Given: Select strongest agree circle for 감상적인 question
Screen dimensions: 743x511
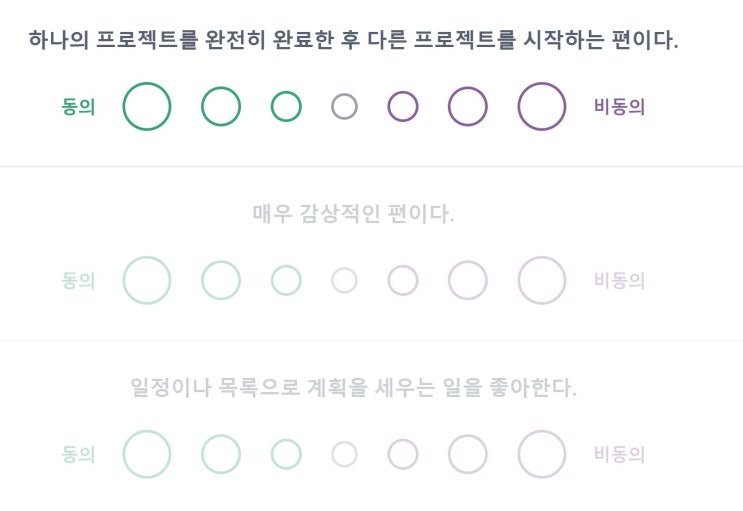Looking at the screenshot, I should click(x=147, y=280).
